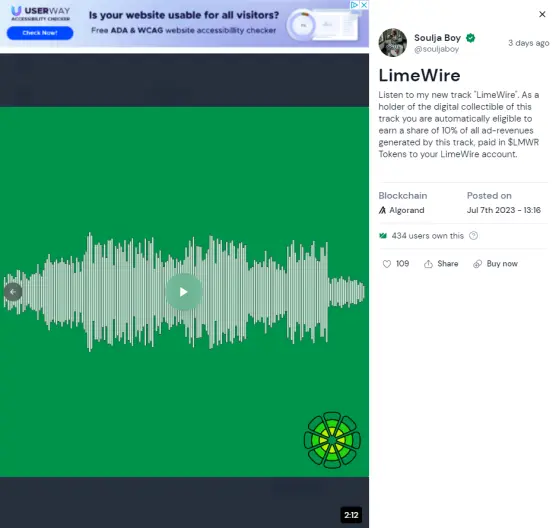Open Soulja Boy's profile avatar
Image resolution: width=559 pixels, height=528 pixels.
393,43
